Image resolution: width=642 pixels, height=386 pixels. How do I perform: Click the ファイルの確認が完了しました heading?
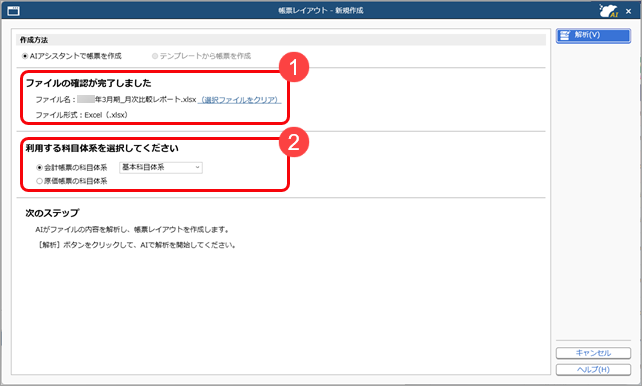click(x=88, y=83)
